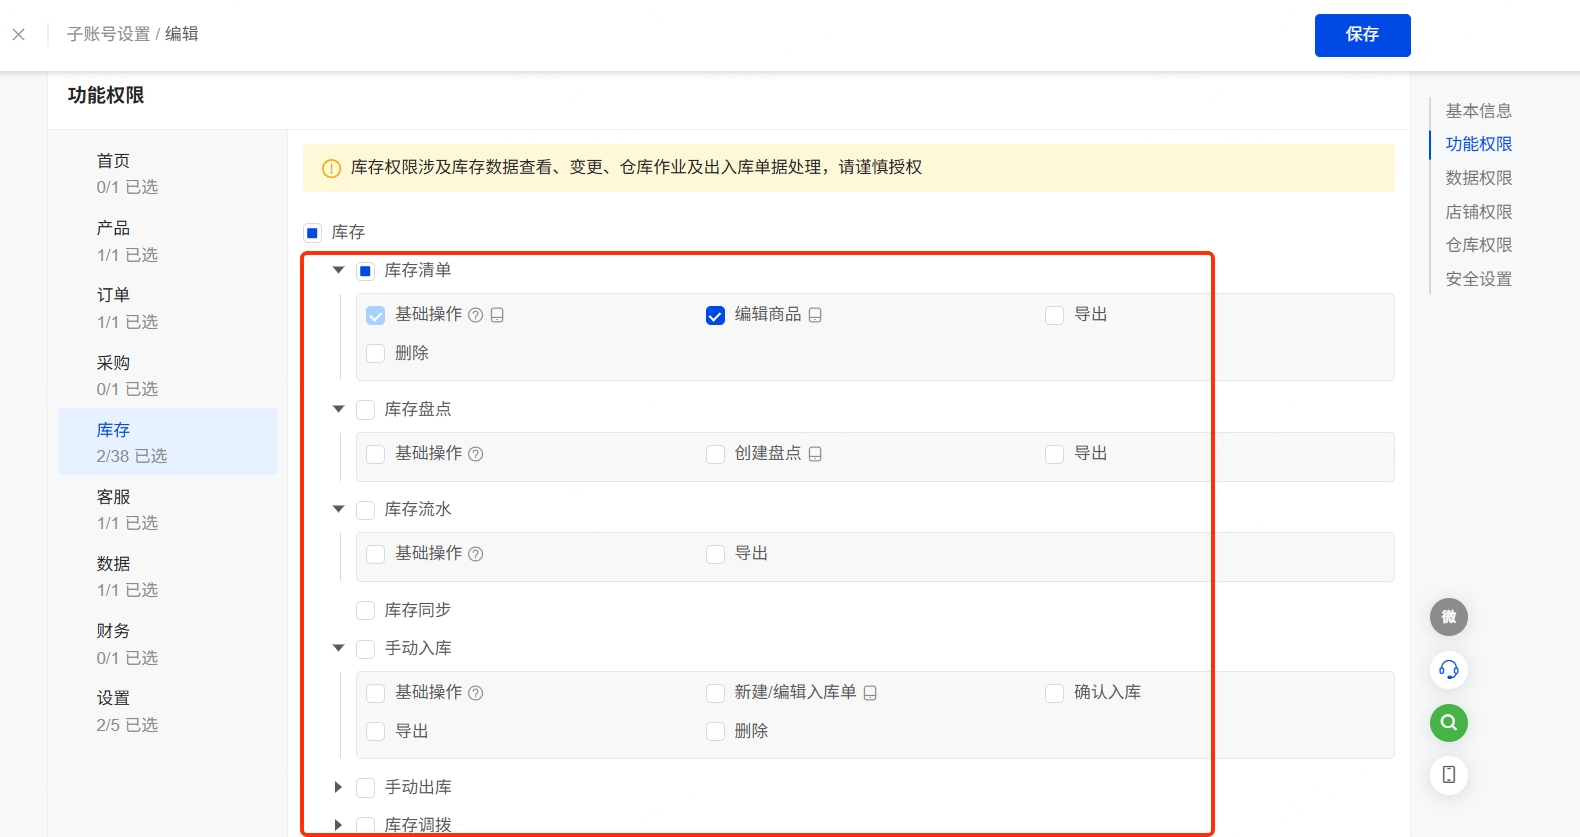Open the headset customer service floating button
This screenshot has width=1580, height=837.
1449,670
